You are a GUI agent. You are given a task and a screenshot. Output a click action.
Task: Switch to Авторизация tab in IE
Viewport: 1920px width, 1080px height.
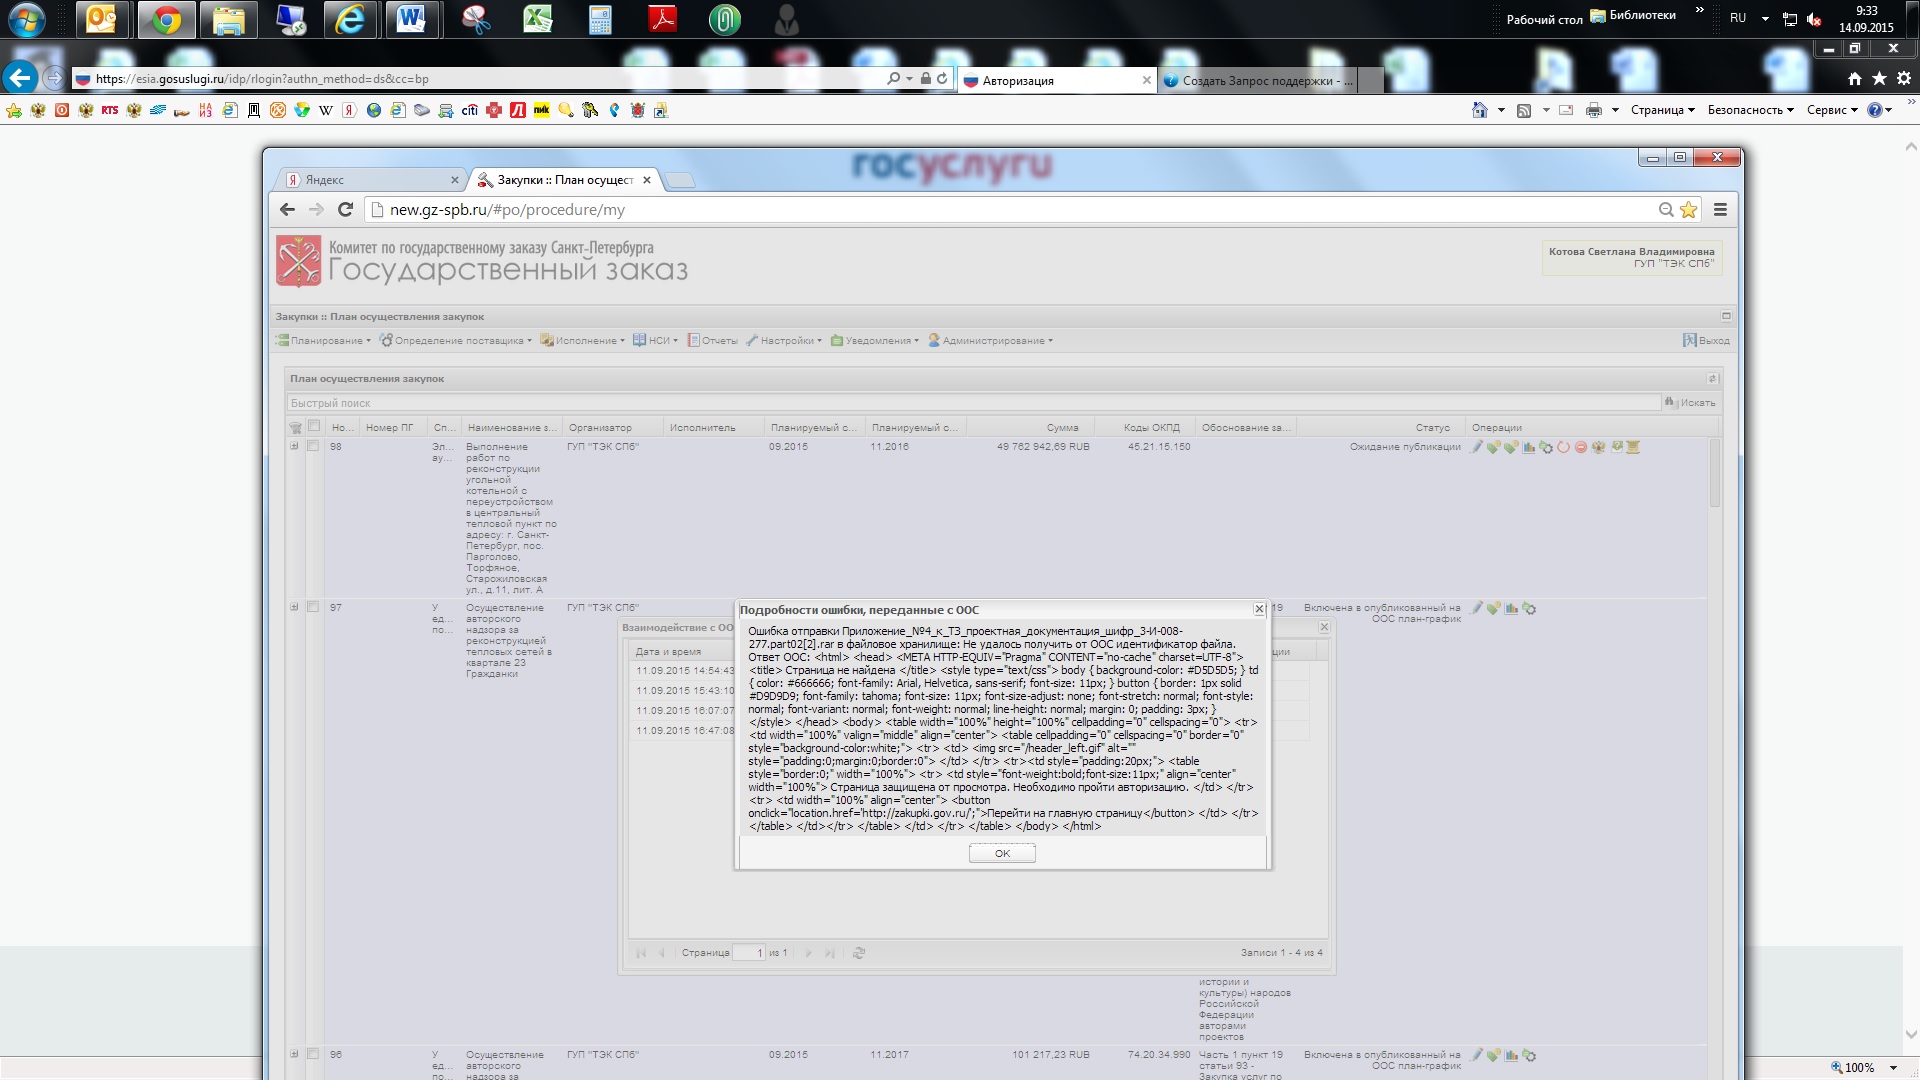(1058, 80)
